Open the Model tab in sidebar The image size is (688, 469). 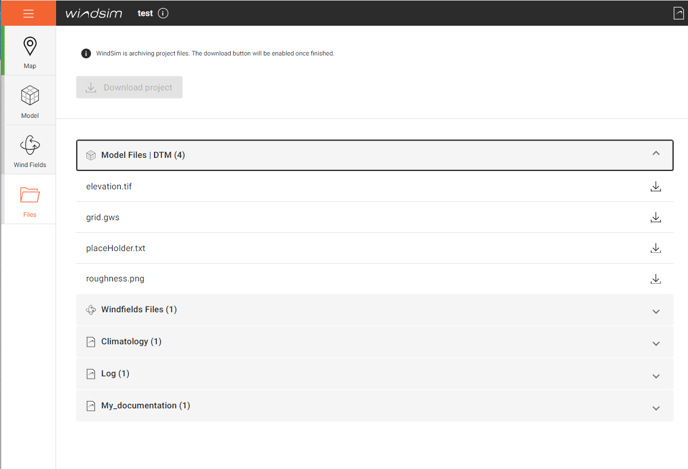pyautogui.click(x=29, y=101)
